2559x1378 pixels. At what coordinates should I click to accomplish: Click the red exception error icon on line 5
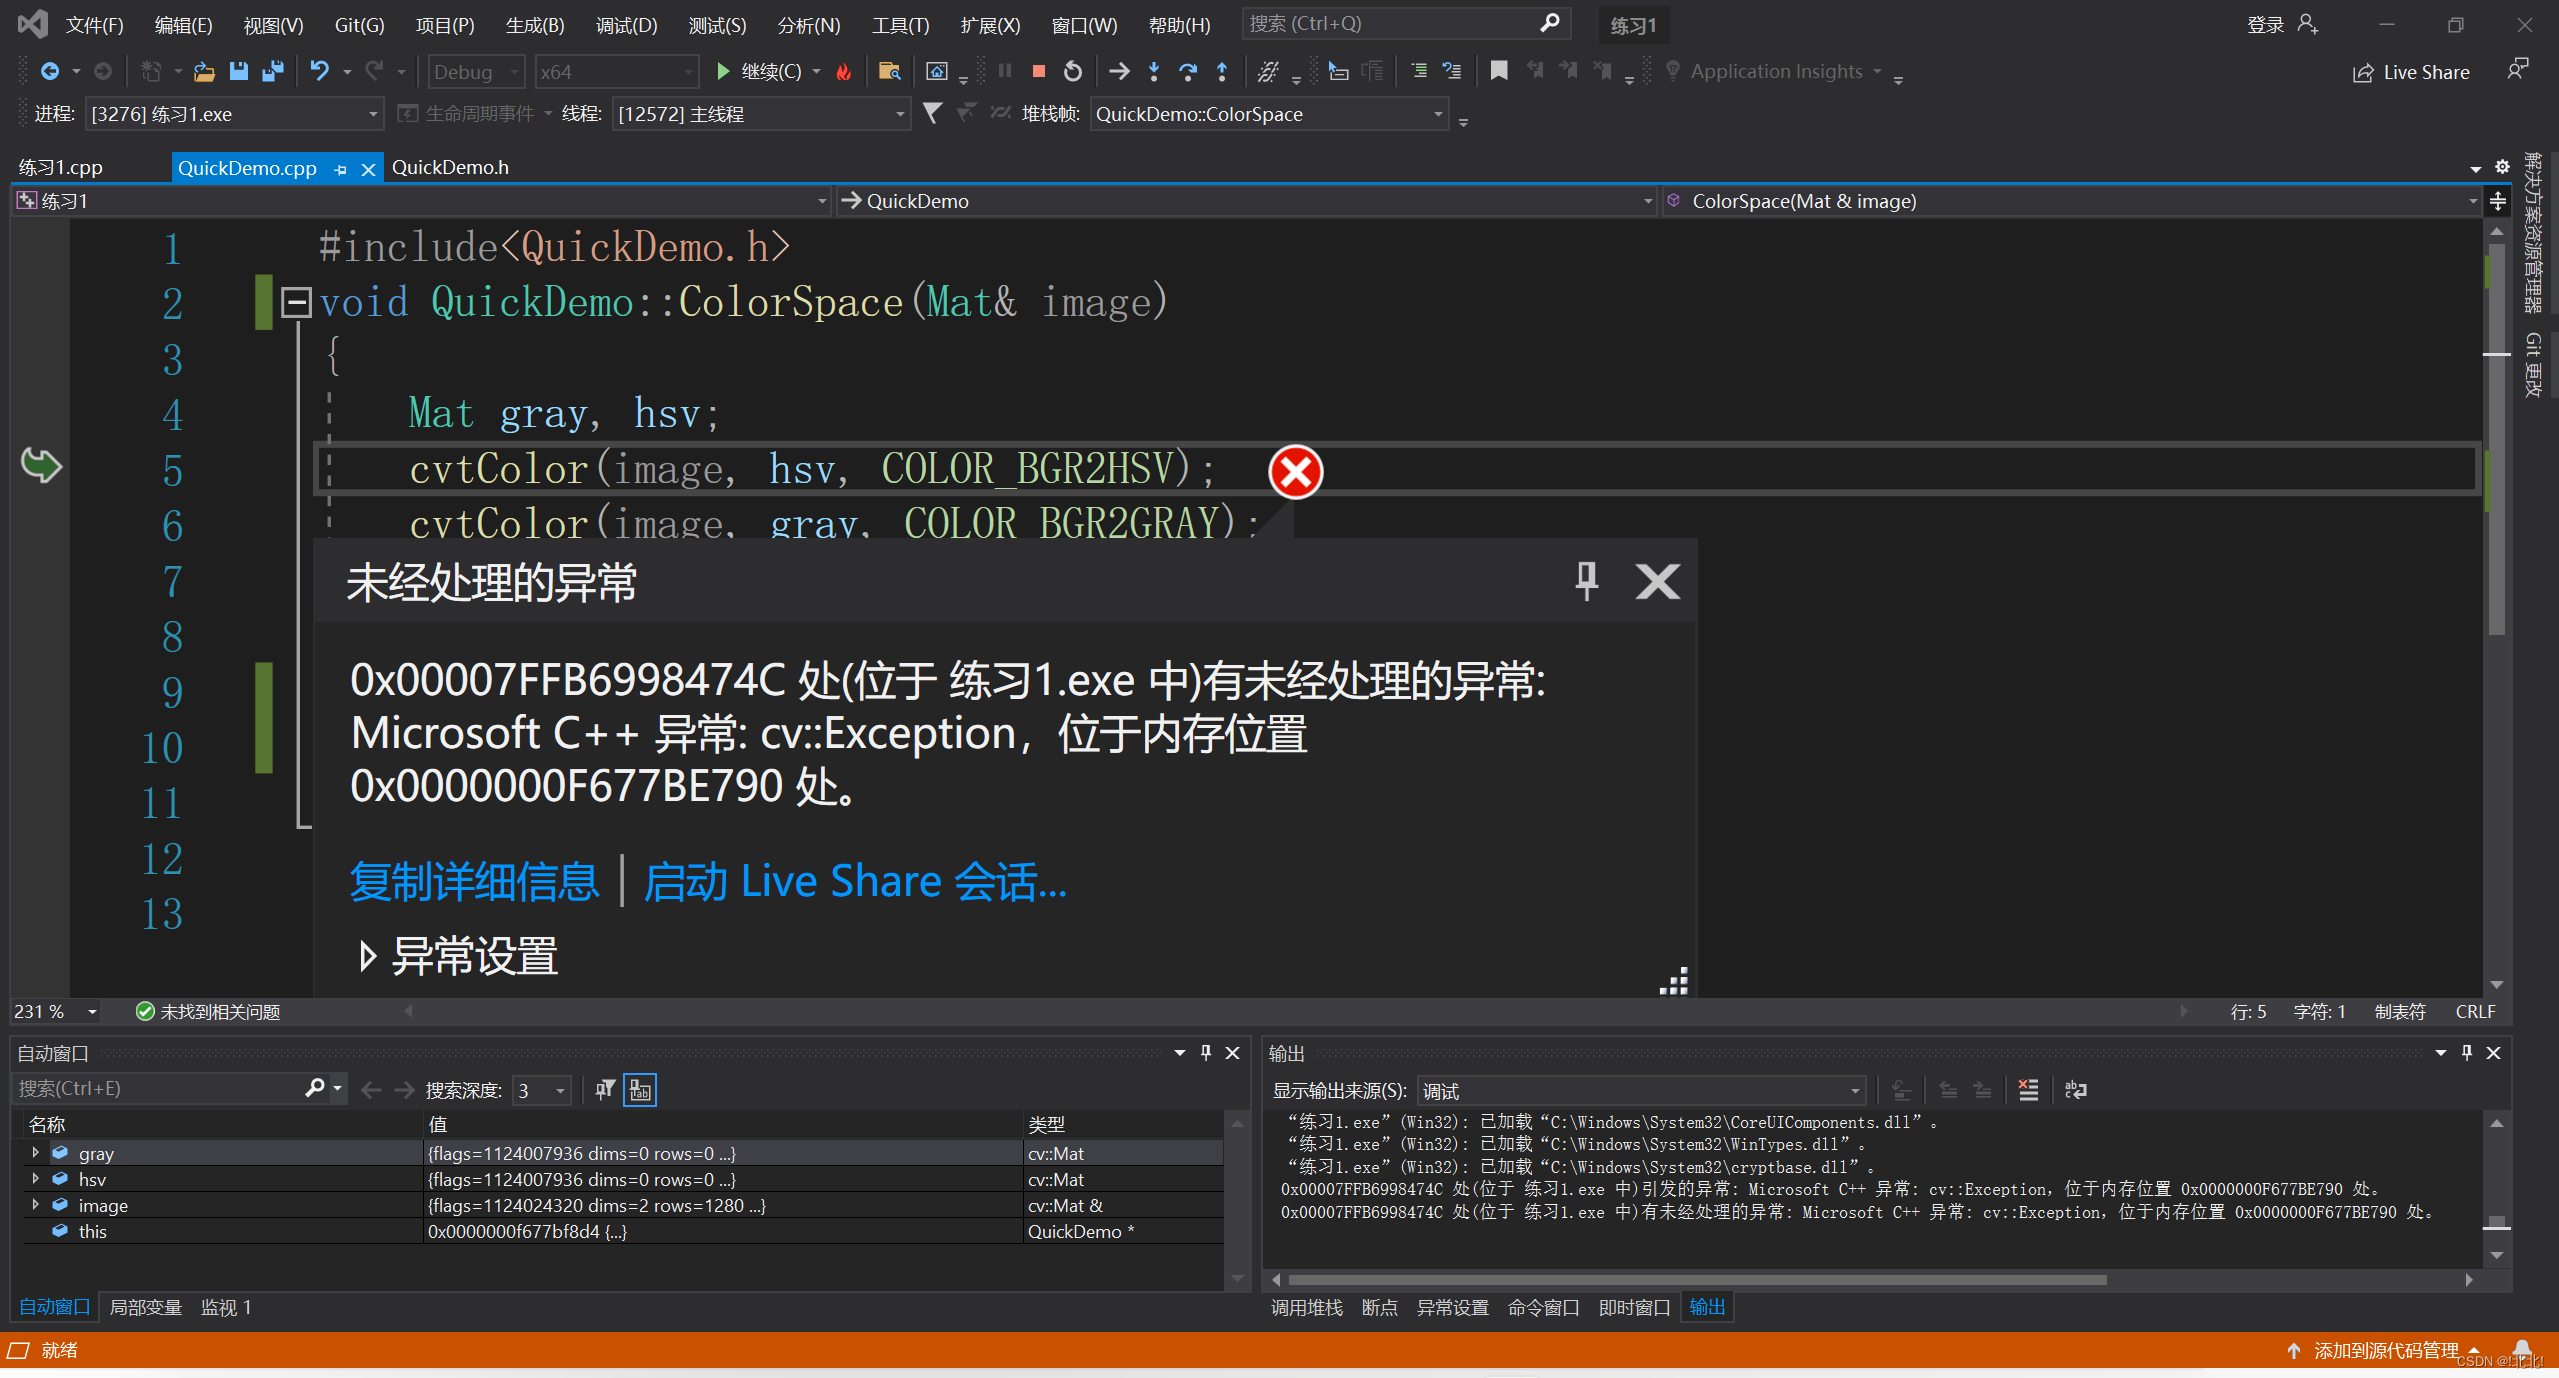click(x=1295, y=472)
